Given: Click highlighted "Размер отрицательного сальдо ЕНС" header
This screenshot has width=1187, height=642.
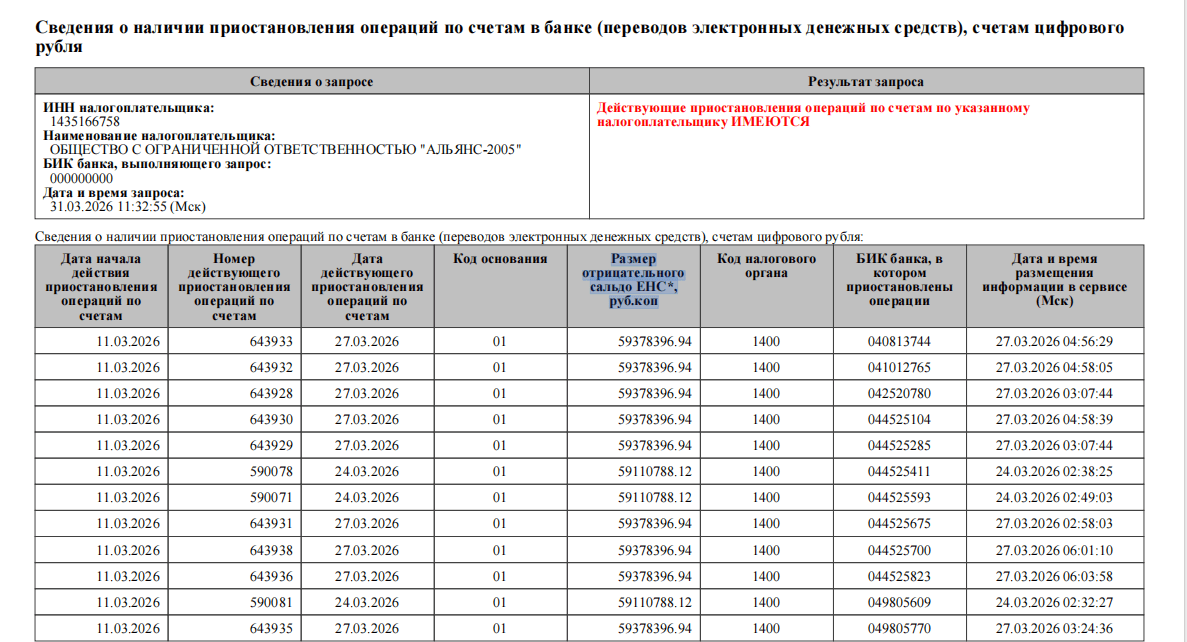Looking at the screenshot, I should tap(632, 280).
